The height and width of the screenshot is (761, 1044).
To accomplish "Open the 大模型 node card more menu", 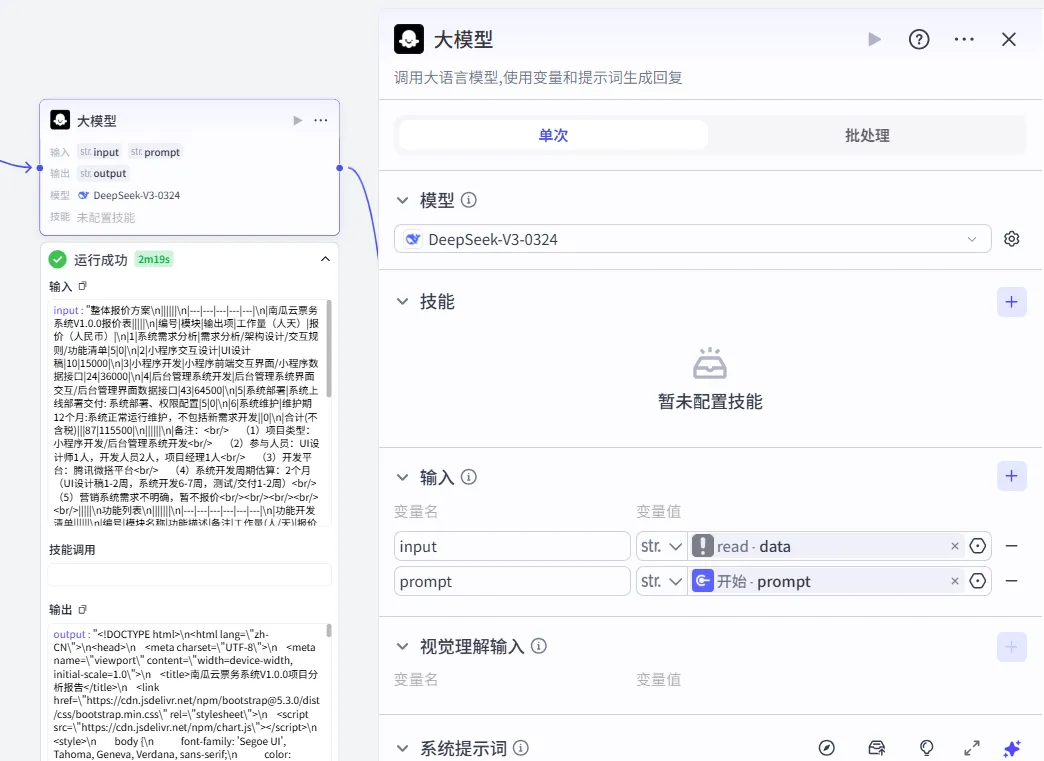I will click(321, 121).
